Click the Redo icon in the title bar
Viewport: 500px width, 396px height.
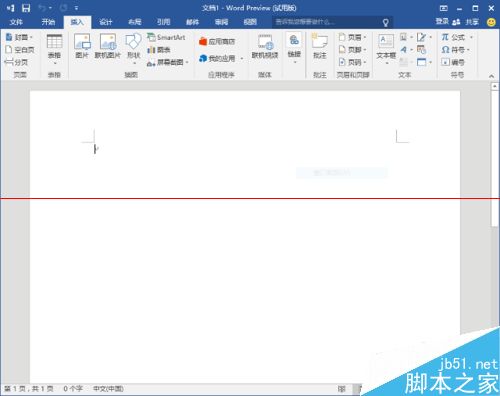pyautogui.click(x=64, y=8)
